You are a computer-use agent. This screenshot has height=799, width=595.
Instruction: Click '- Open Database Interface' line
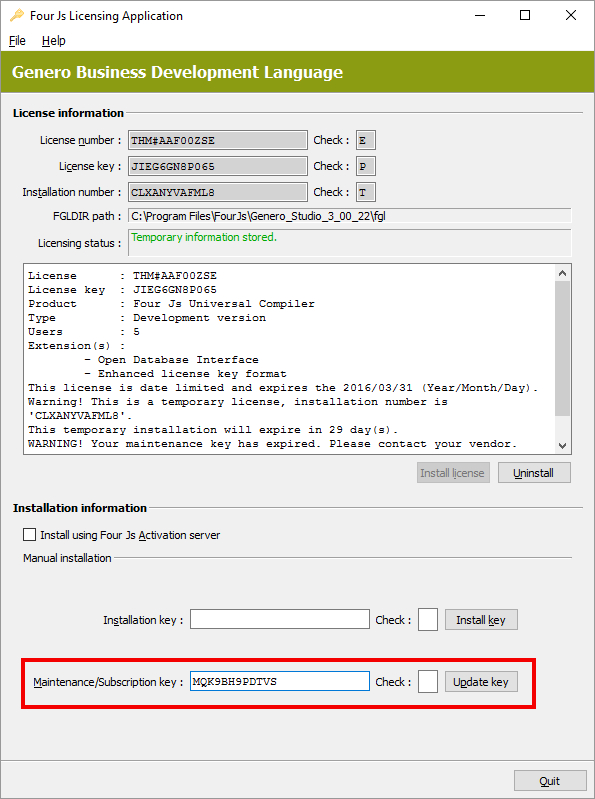171,360
